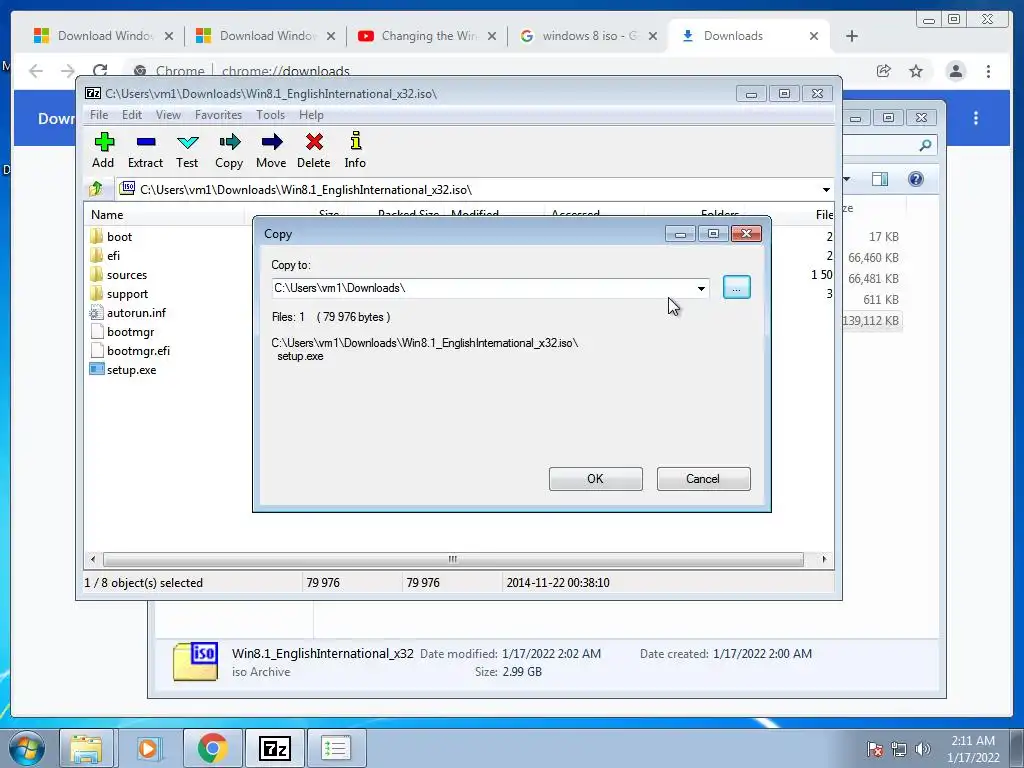Viewport: 1024px width, 768px height.
Task: Open the Chrome profile icon
Action: click(956, 71)
